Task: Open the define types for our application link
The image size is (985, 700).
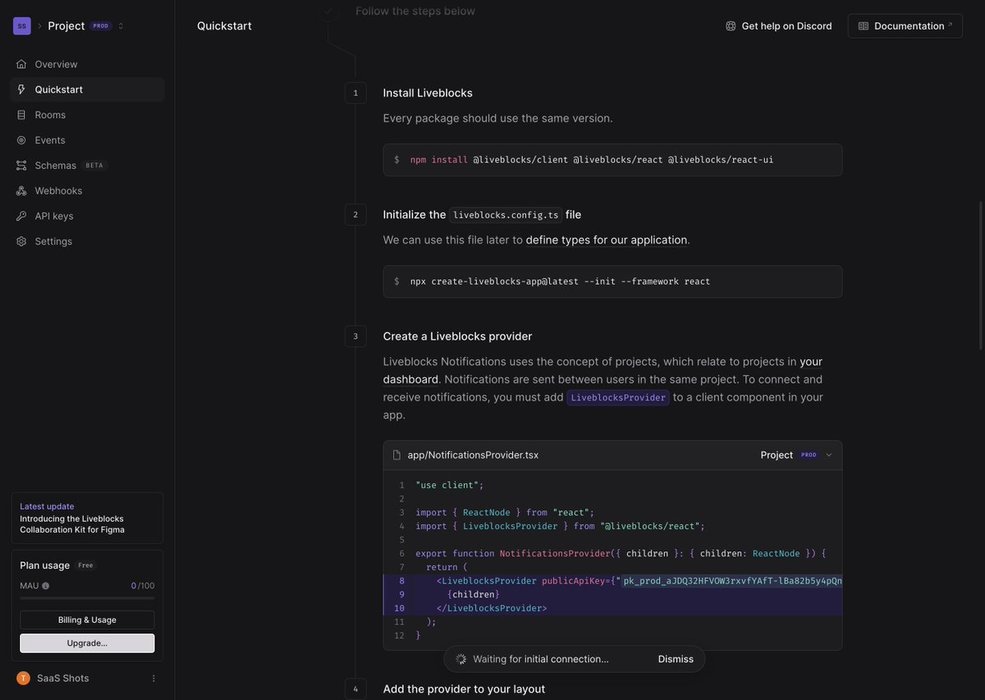Action: click(x=606, y=240)
